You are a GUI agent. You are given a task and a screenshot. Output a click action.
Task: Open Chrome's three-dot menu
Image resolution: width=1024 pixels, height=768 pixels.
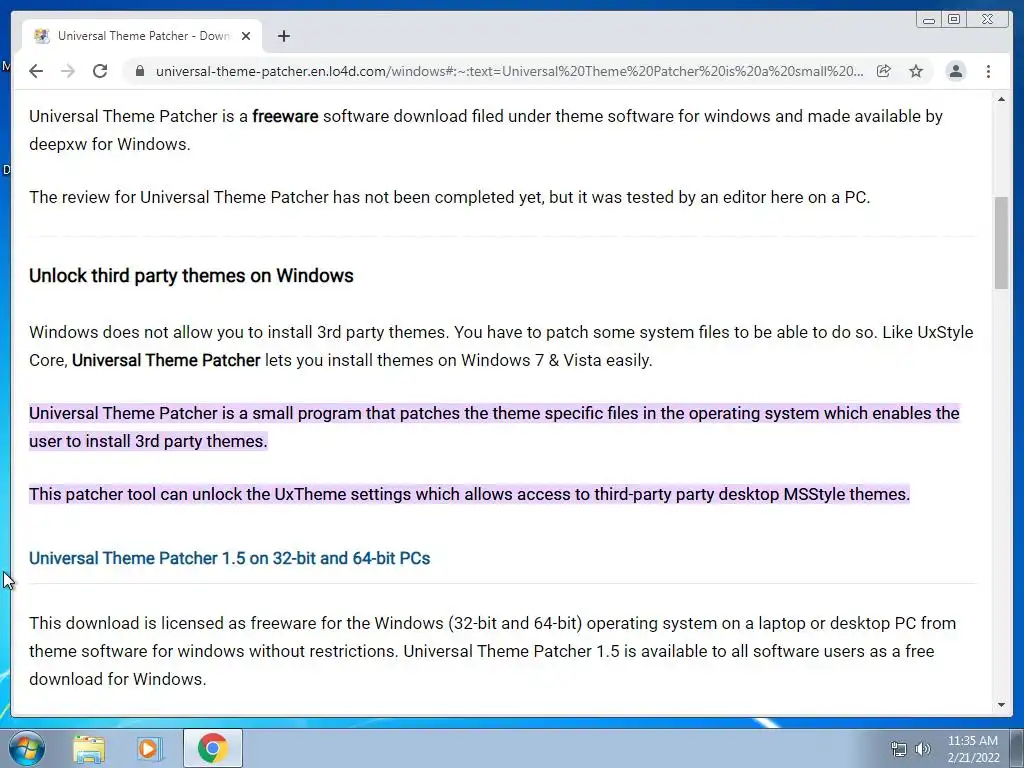click(988, 71)
